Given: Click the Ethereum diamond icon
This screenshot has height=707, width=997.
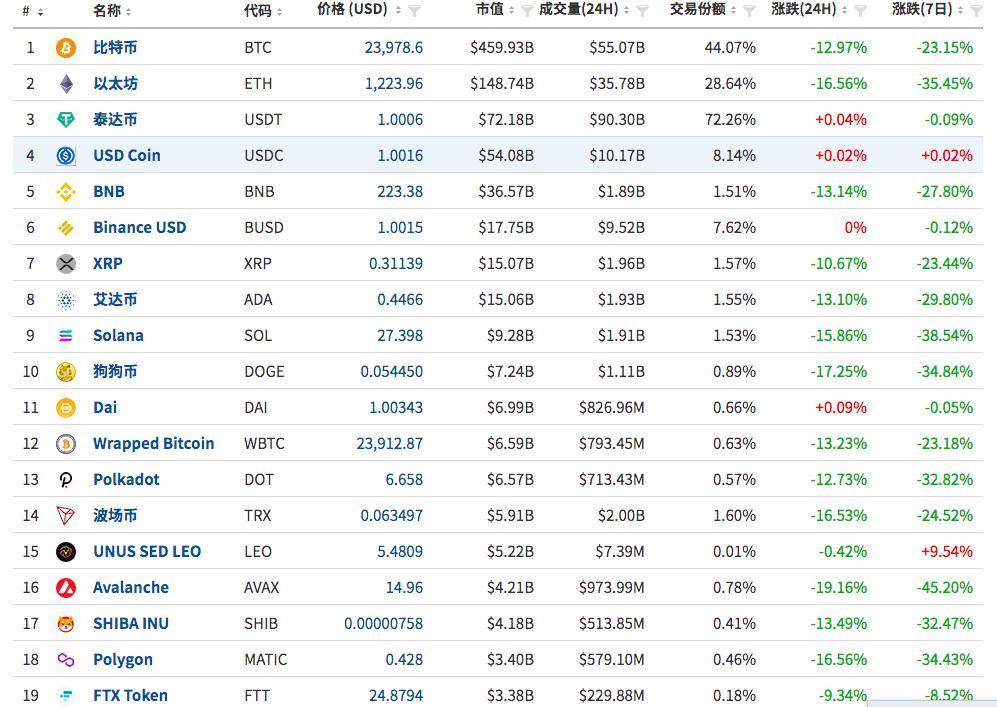Looking at the screenshot, I should [x=65, y=83].
